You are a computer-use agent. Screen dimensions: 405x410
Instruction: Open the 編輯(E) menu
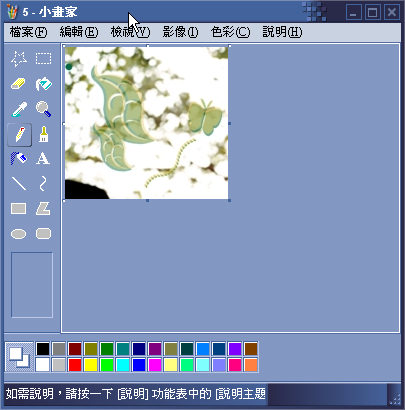click(79, 32)
